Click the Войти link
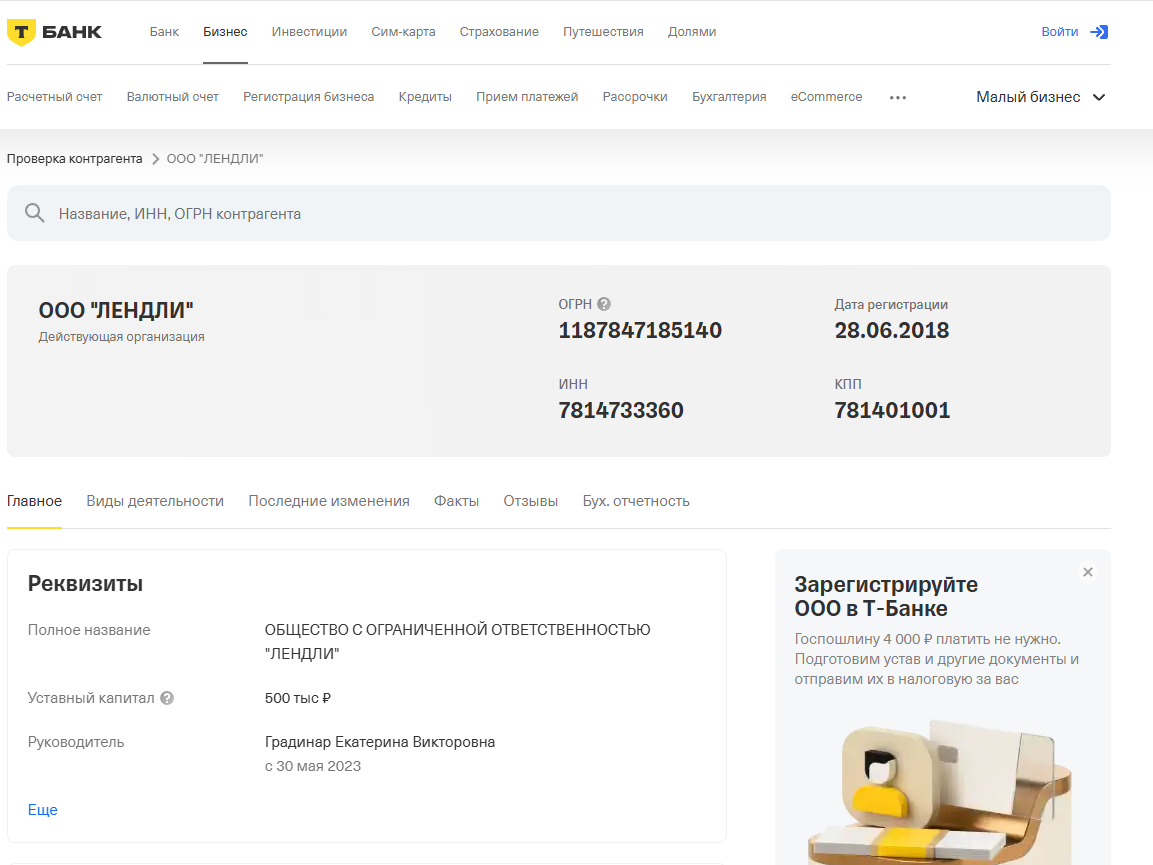This screenshot has height=865, width=1153. pos(1060,32)
